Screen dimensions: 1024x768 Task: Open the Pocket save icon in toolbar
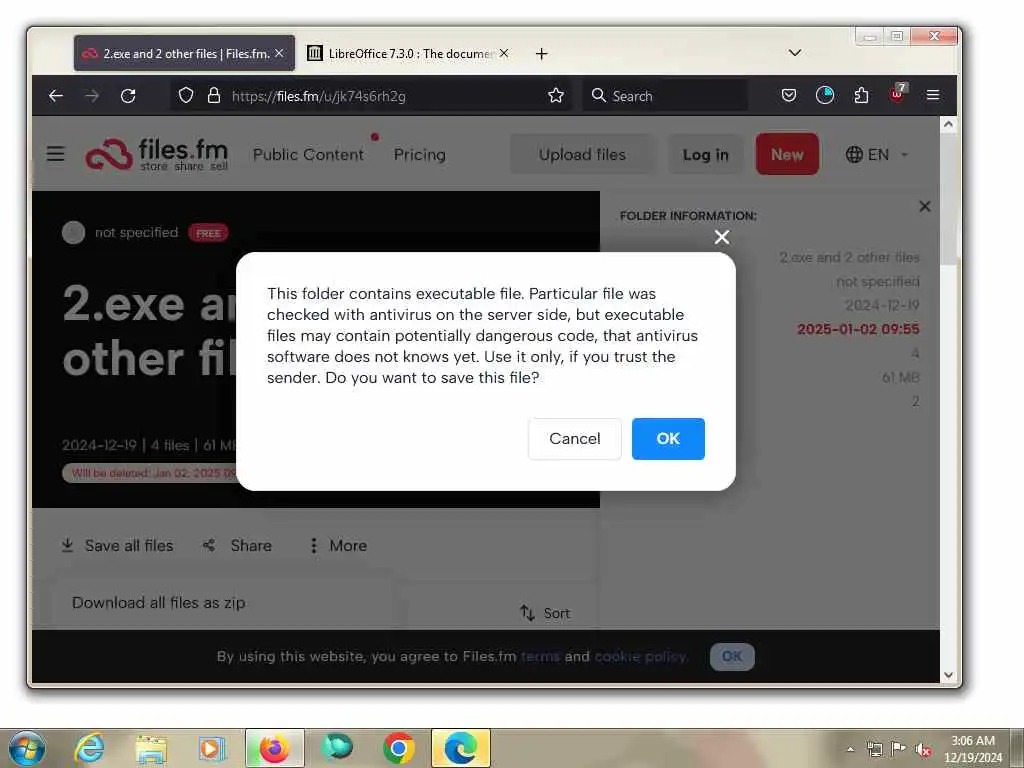click(789, 96)
